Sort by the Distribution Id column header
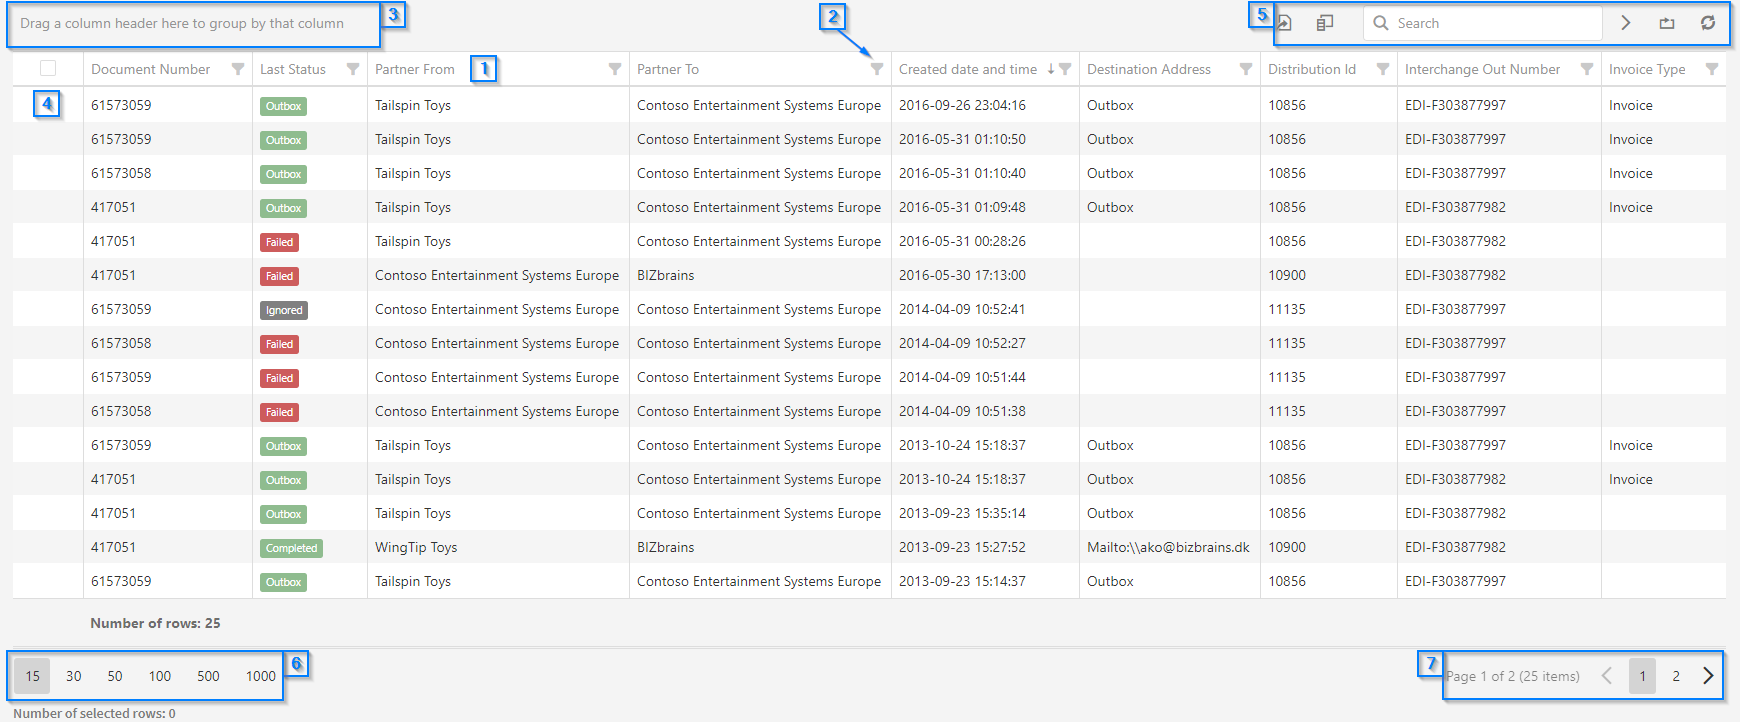1740x722 pixels. 1312,69
